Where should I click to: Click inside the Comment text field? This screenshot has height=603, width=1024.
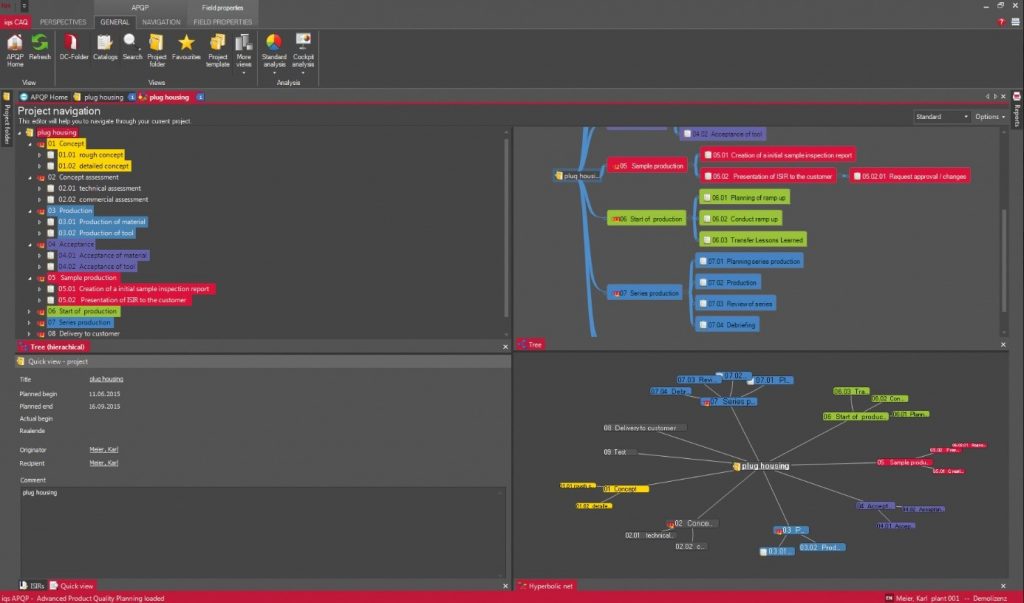(x=262, y=530)
